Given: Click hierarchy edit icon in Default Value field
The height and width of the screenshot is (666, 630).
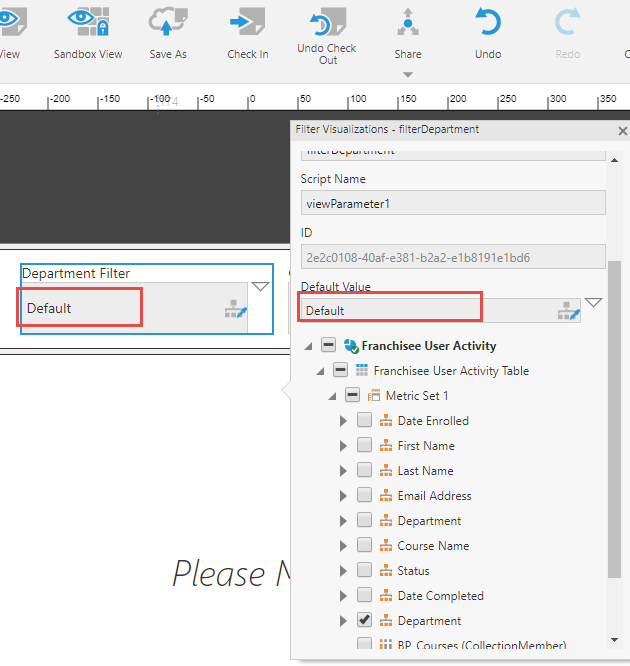Looking at the screenshot, I should (x=568, y=311).
